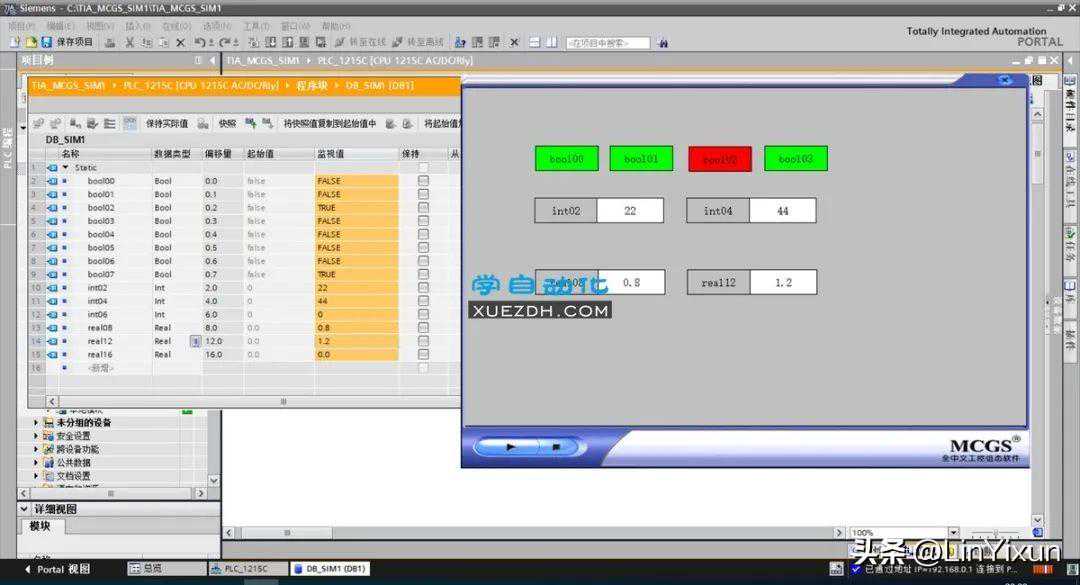Image resolution: width=1080 pixels, height=585 pixels.
Task: Expand the 安全设置 tree node
Action: 37,436
